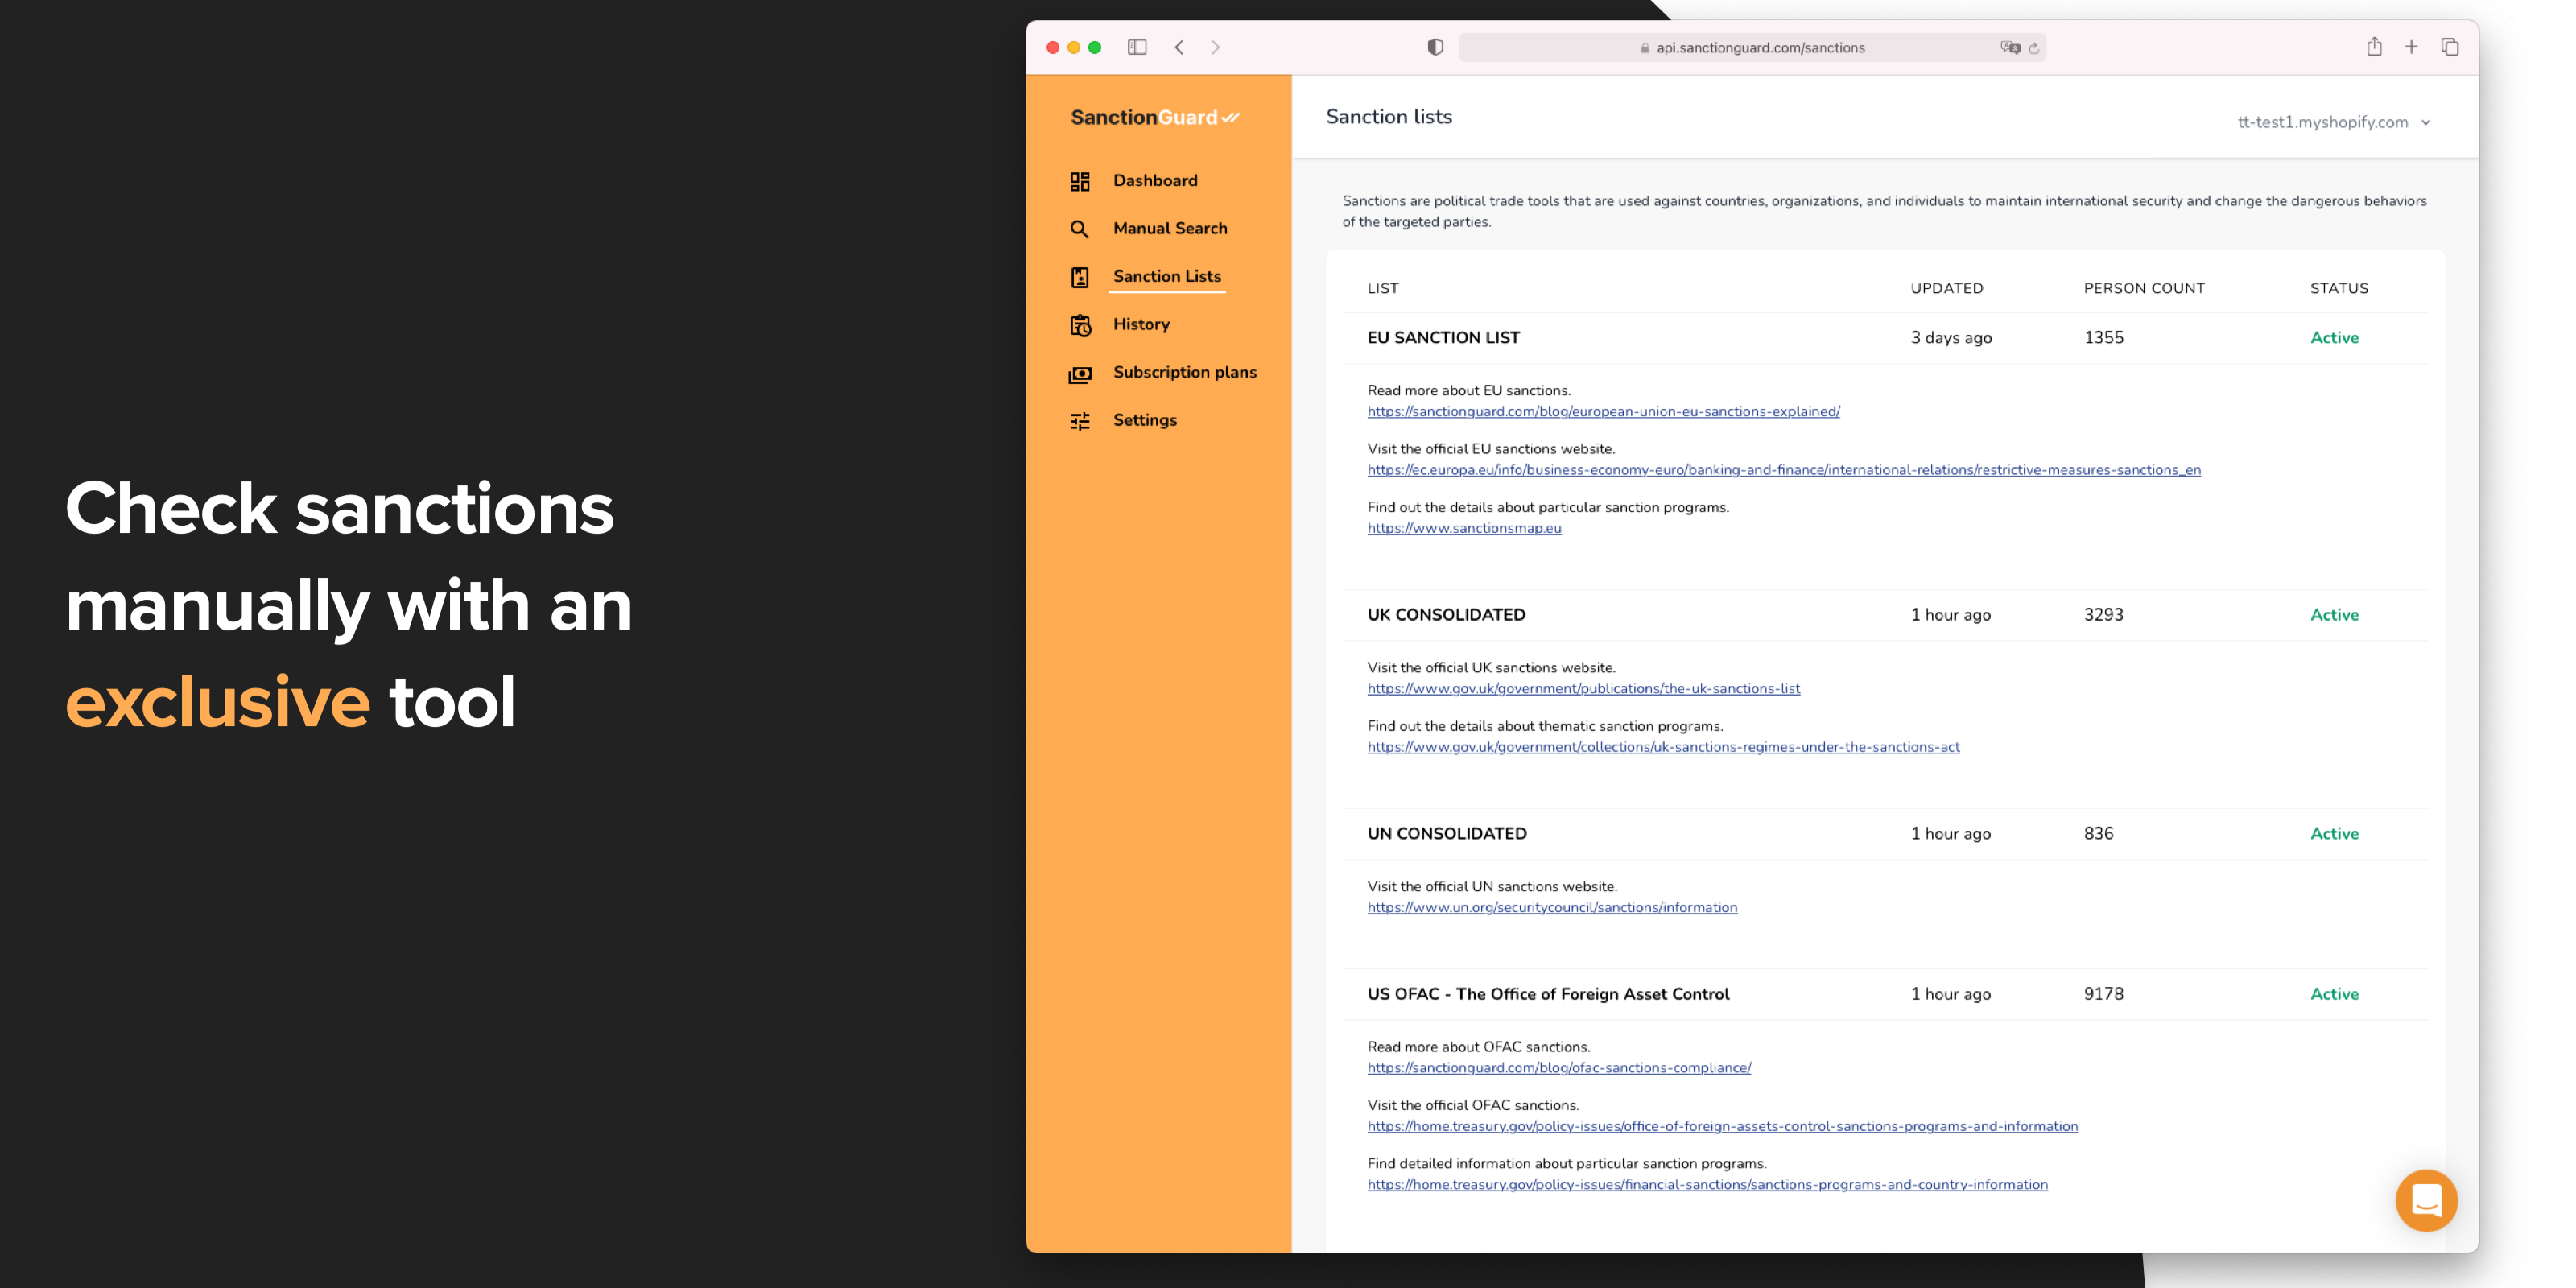
Task: Click the Settings sliders icon
Action: pos(1079,421)
